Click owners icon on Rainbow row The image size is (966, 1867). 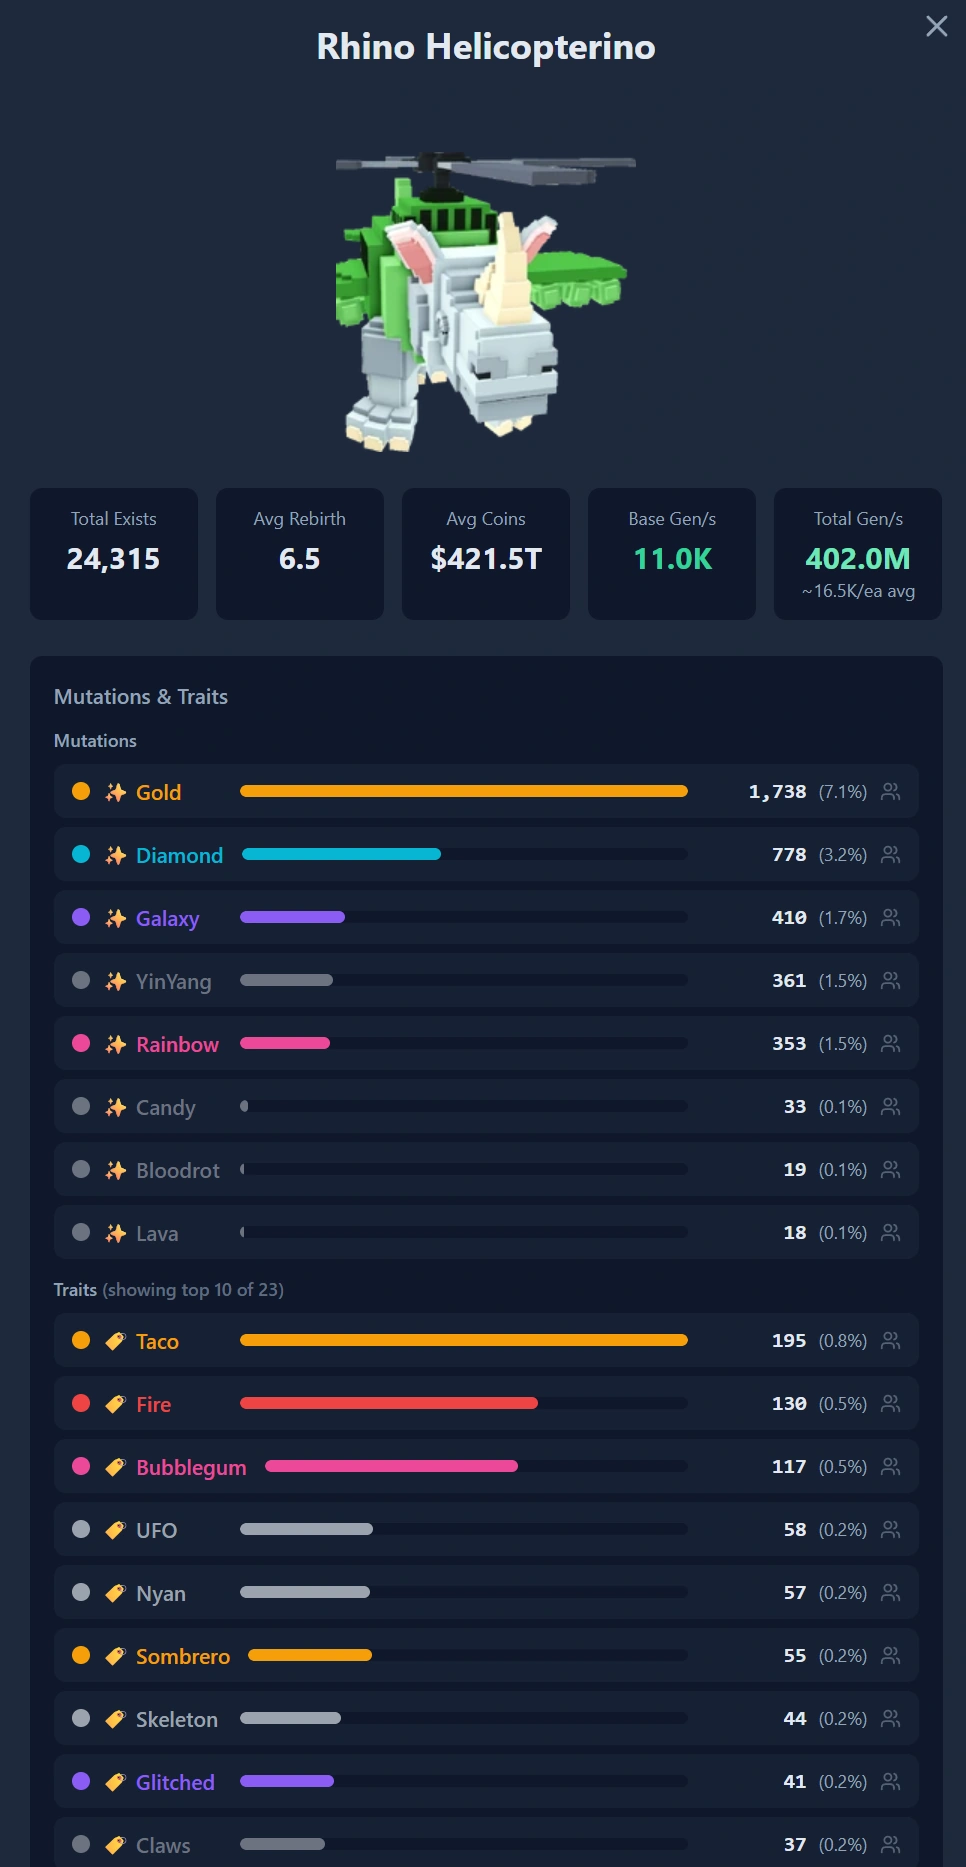tap(890, 1044)
